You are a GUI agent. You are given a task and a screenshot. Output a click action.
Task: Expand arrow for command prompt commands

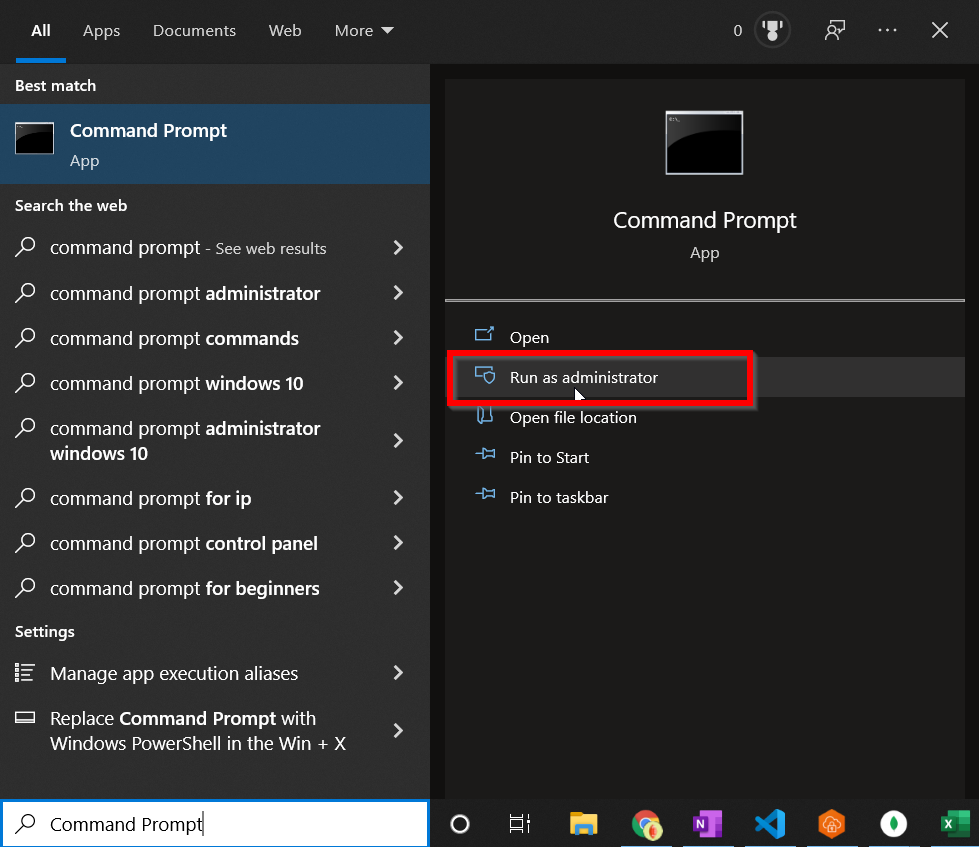398,338
